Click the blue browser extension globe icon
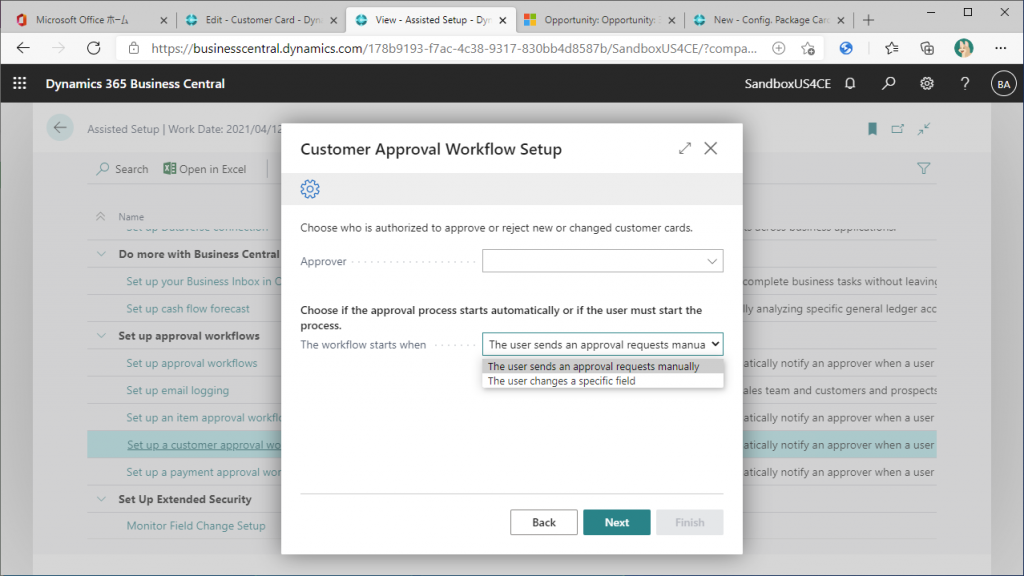Screen dimensions: 1024x576 (x=846, y=48)
